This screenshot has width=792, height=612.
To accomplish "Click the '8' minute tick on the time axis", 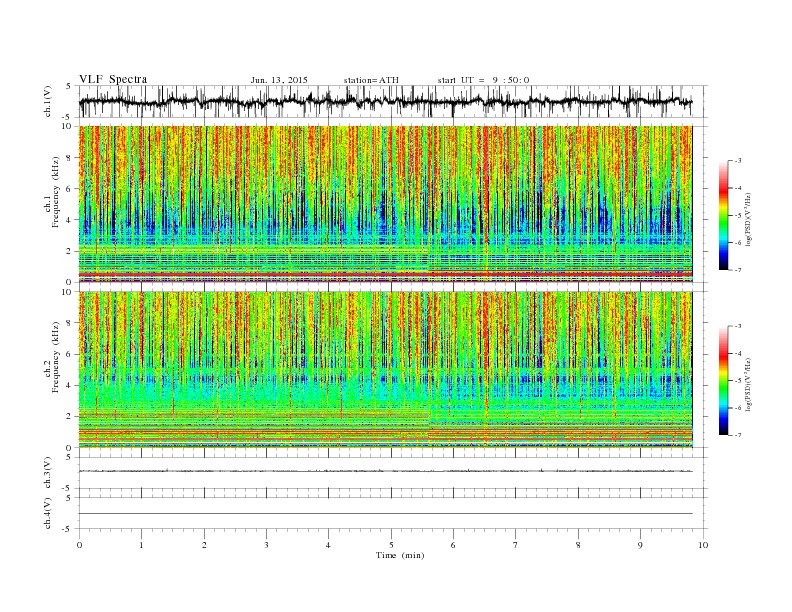I will pos(578,545).
